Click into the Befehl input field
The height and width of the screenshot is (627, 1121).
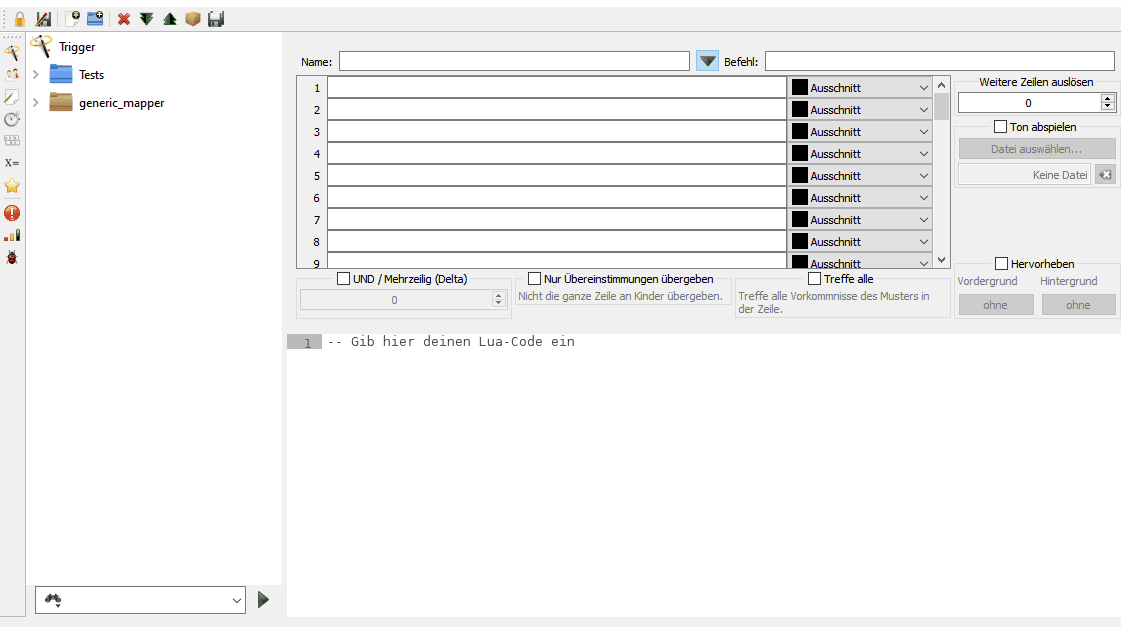(x=939, y=61)
